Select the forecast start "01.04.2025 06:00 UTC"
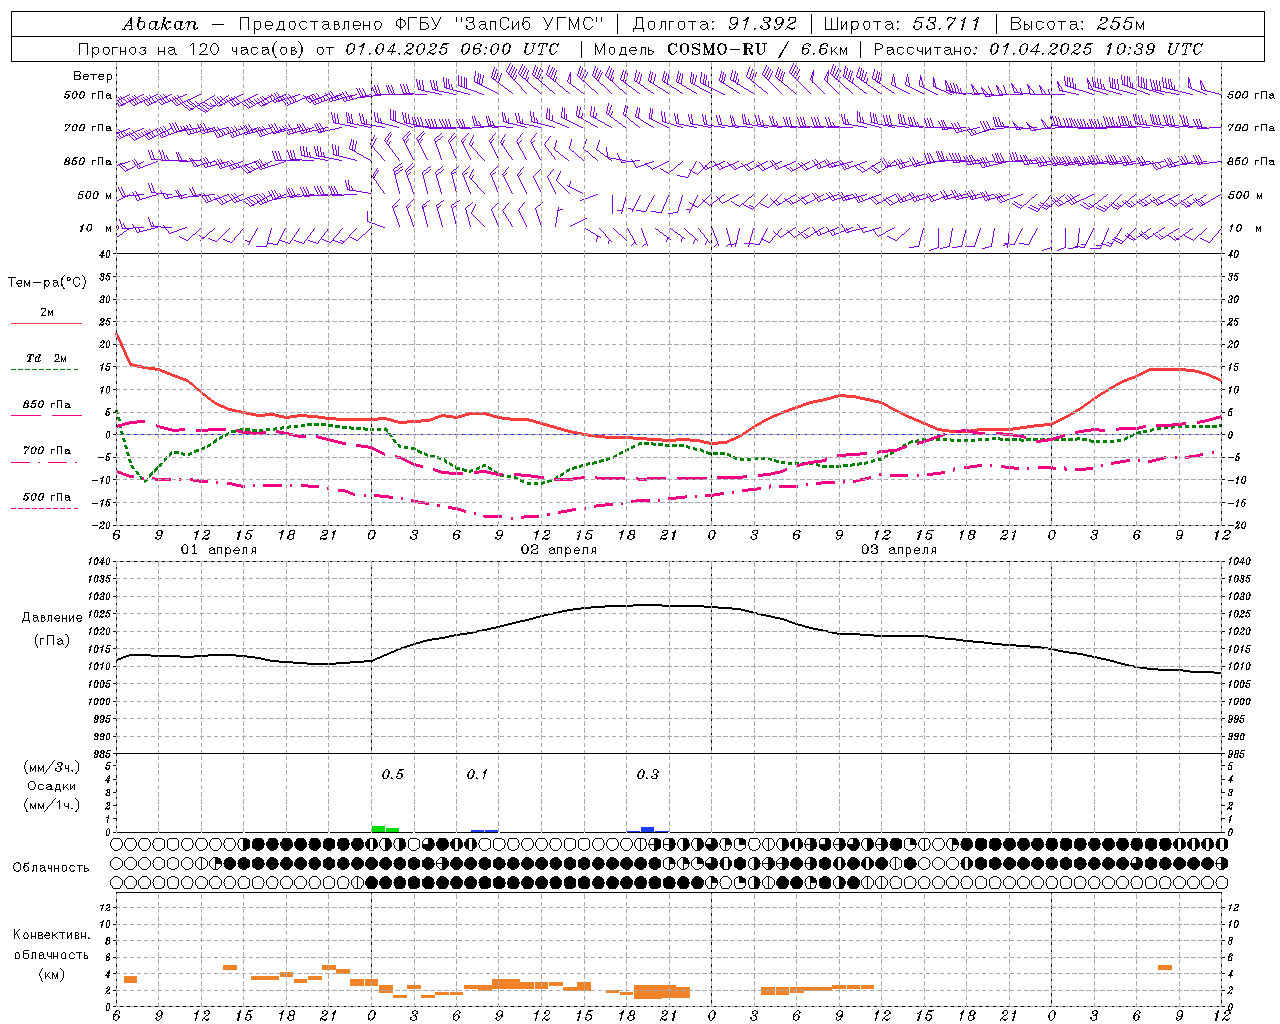Image resolution: width=1280 pixels, height=1024 pixels. click(452, 49)
